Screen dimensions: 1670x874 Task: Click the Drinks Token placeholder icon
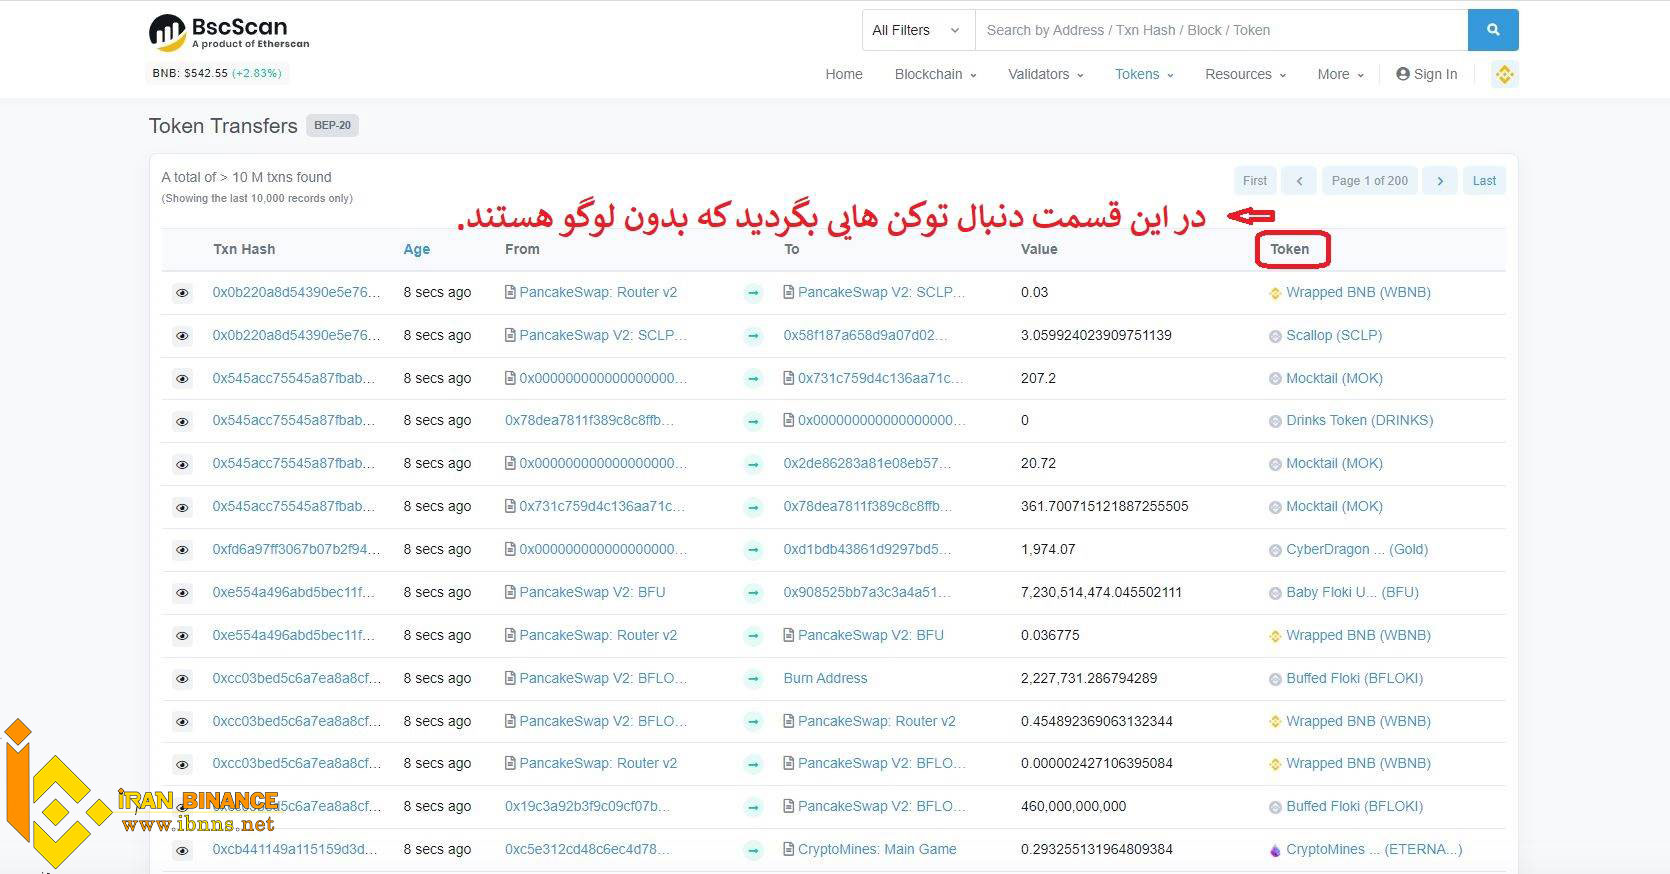coord(1275,421)
